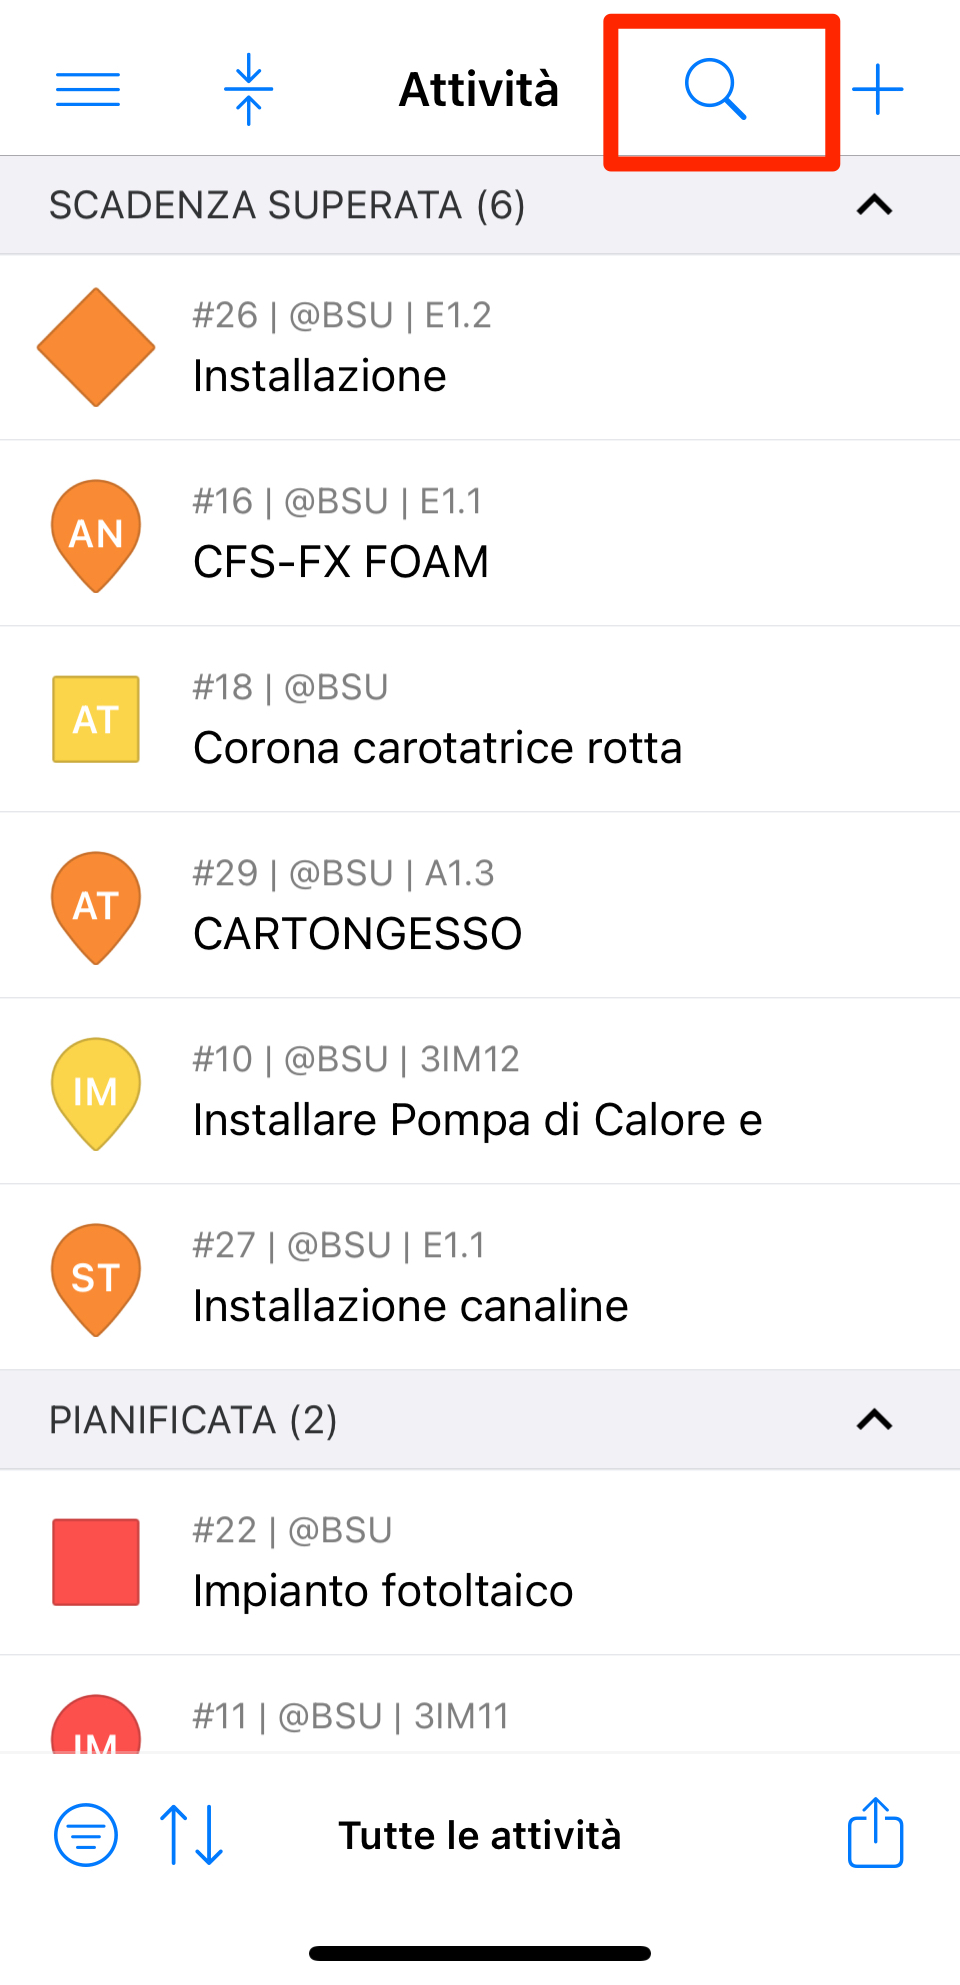Tap the orange diamond icon for Installazione
Screen dimensions: 960x1985
pos(96,348)
